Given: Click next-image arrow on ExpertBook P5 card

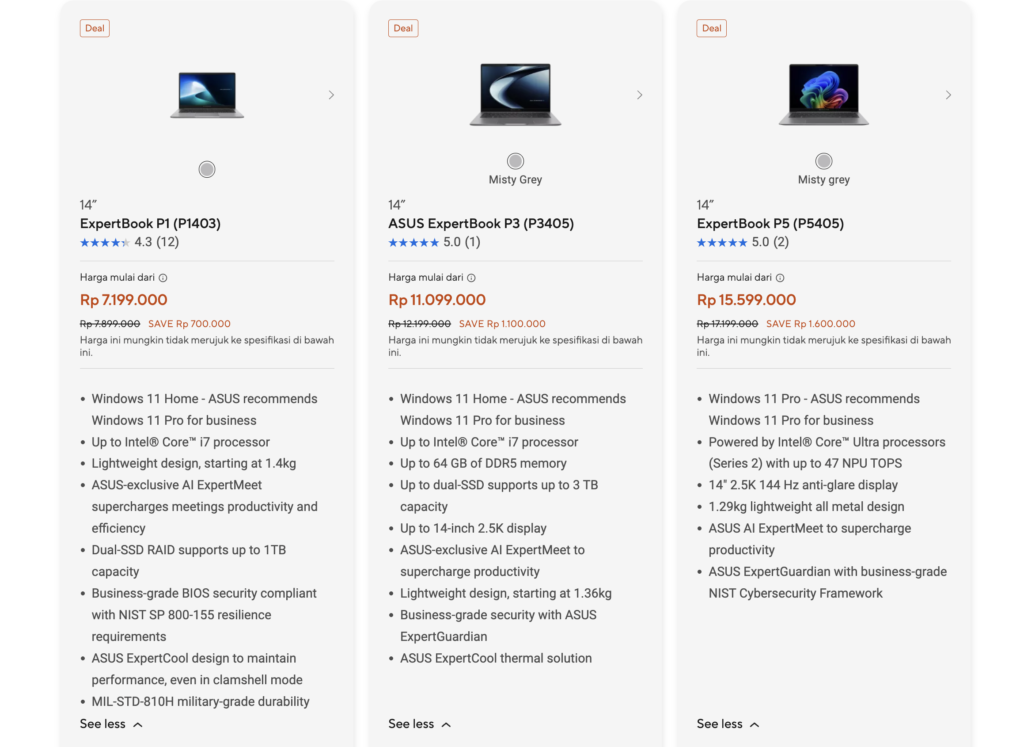Looking at the screenshot, I should pyautogui.click(x=948, y=95).
